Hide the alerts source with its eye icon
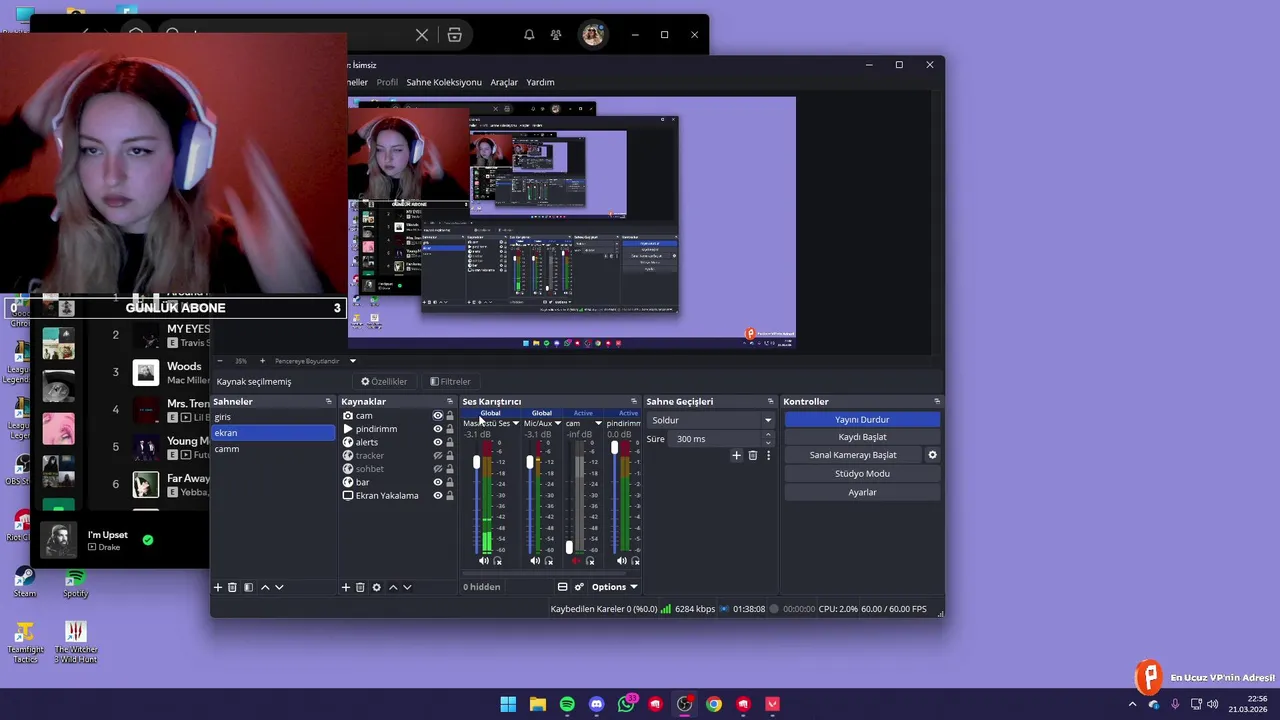 (437, 442)
